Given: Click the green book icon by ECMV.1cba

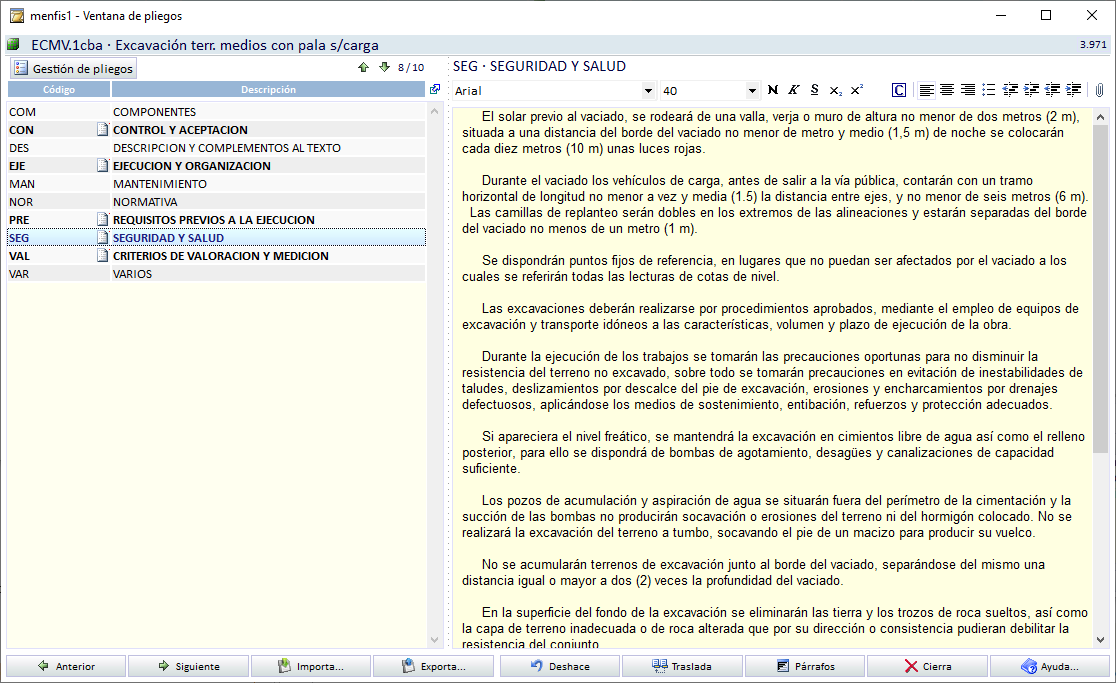Looking at the screenshot, I should (x=14, y=45).
